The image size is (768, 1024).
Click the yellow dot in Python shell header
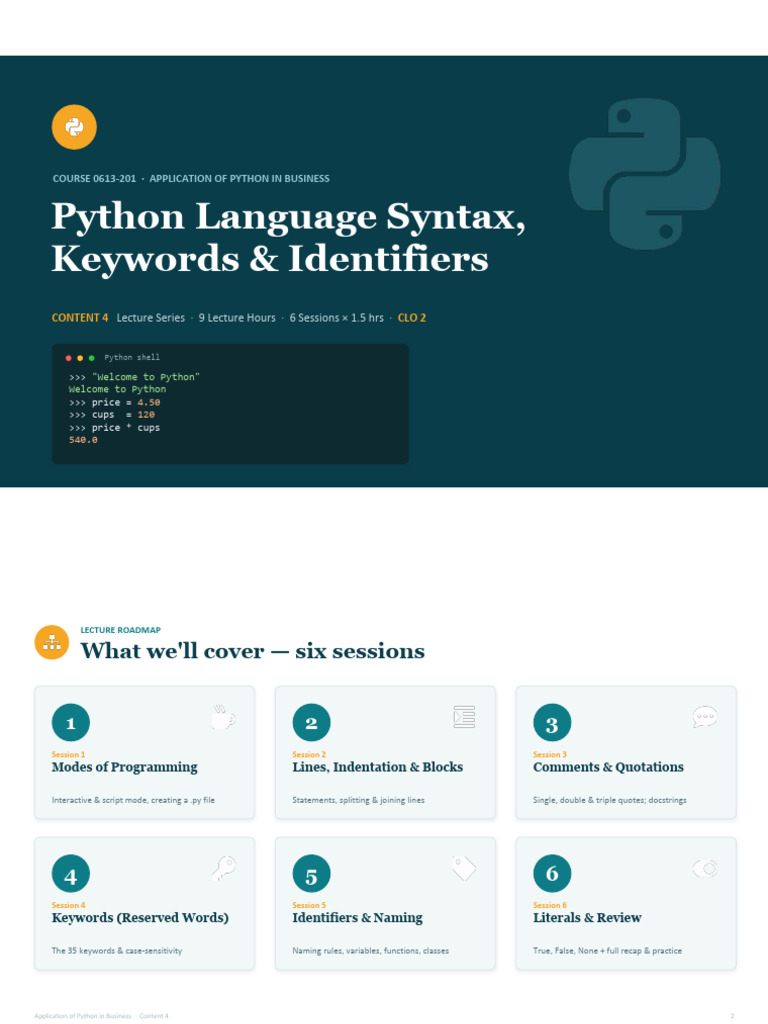click(x=80, y=358)
